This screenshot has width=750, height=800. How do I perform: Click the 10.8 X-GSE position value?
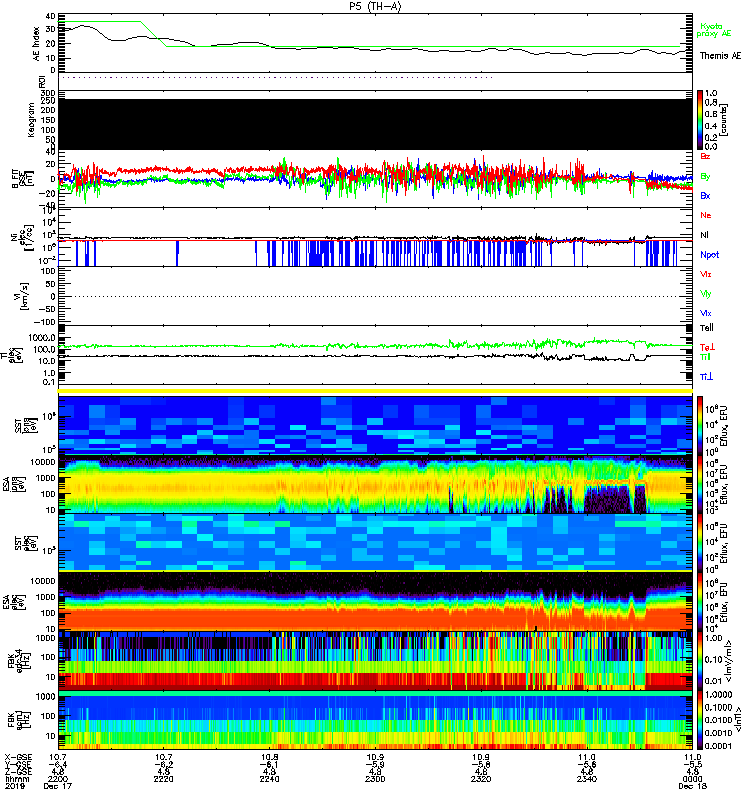pos(269,757)
